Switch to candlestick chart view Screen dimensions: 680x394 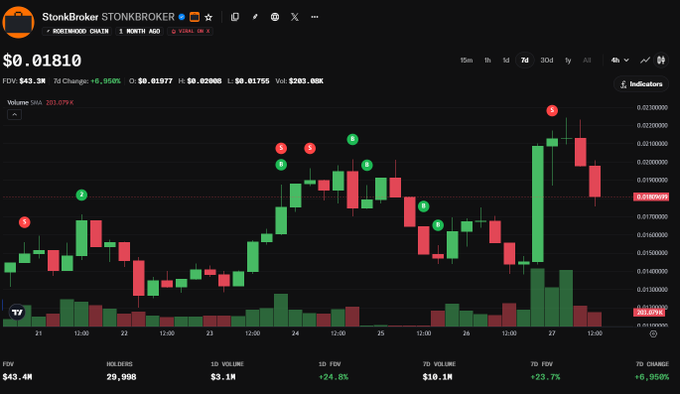[661, 60]
